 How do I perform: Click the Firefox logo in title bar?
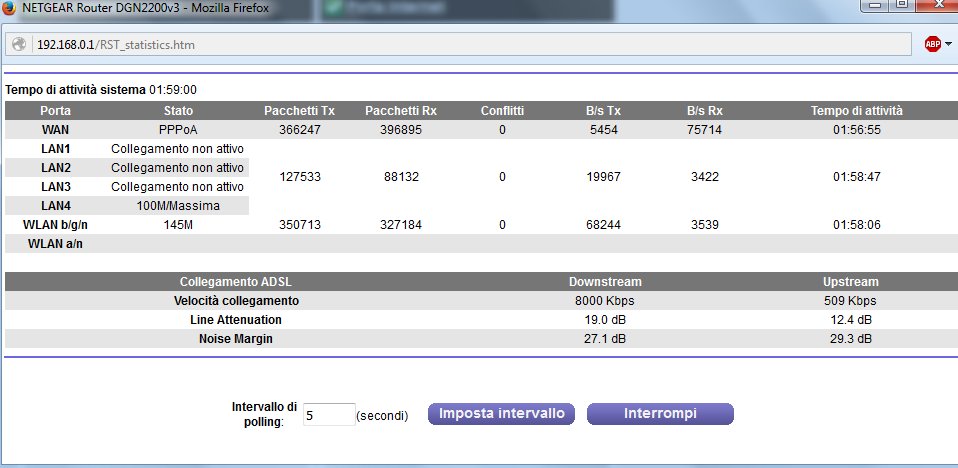pyautogui.click(x=9, y=8)
